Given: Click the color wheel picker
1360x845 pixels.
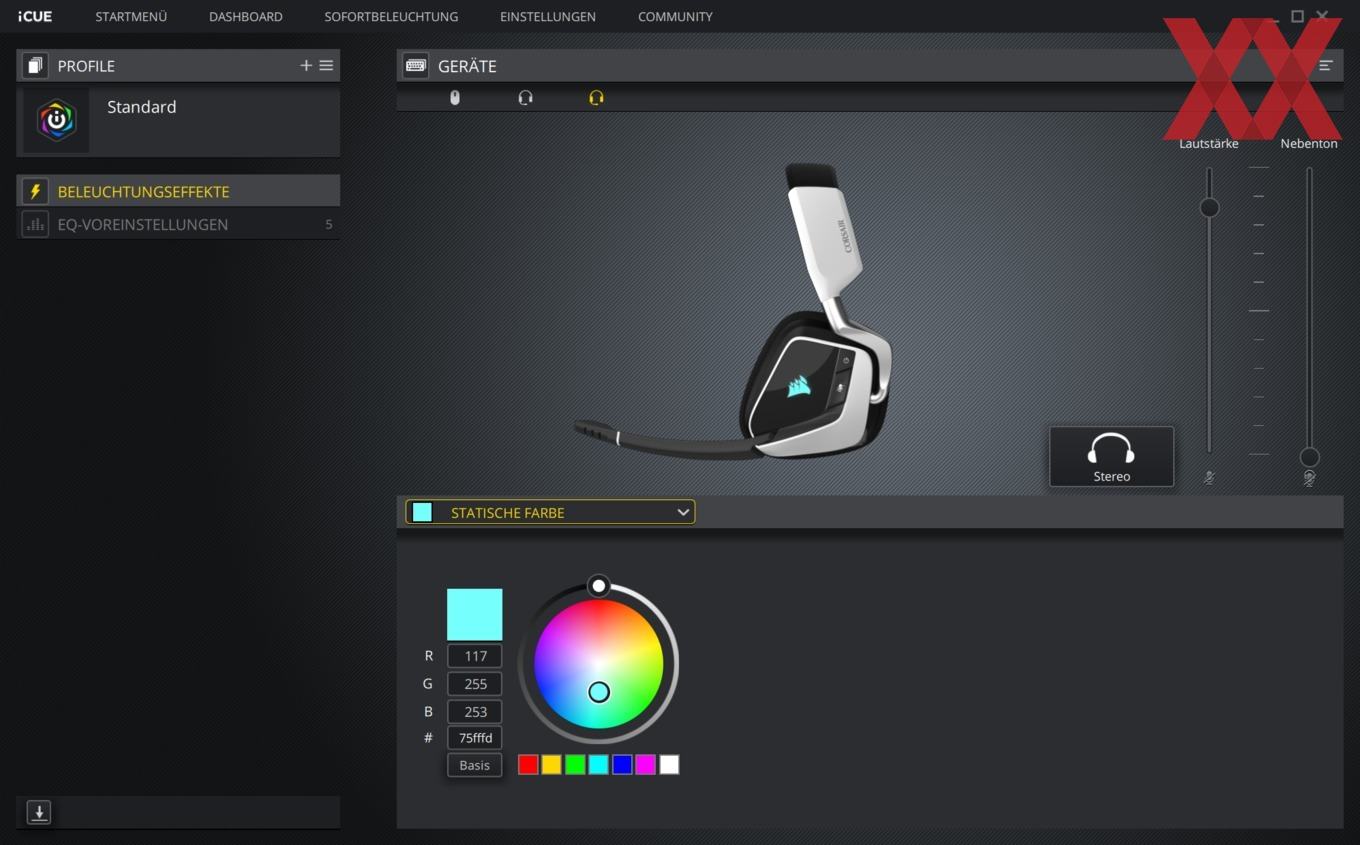Looking at the screenshot, I should click(x=598, y=664).
